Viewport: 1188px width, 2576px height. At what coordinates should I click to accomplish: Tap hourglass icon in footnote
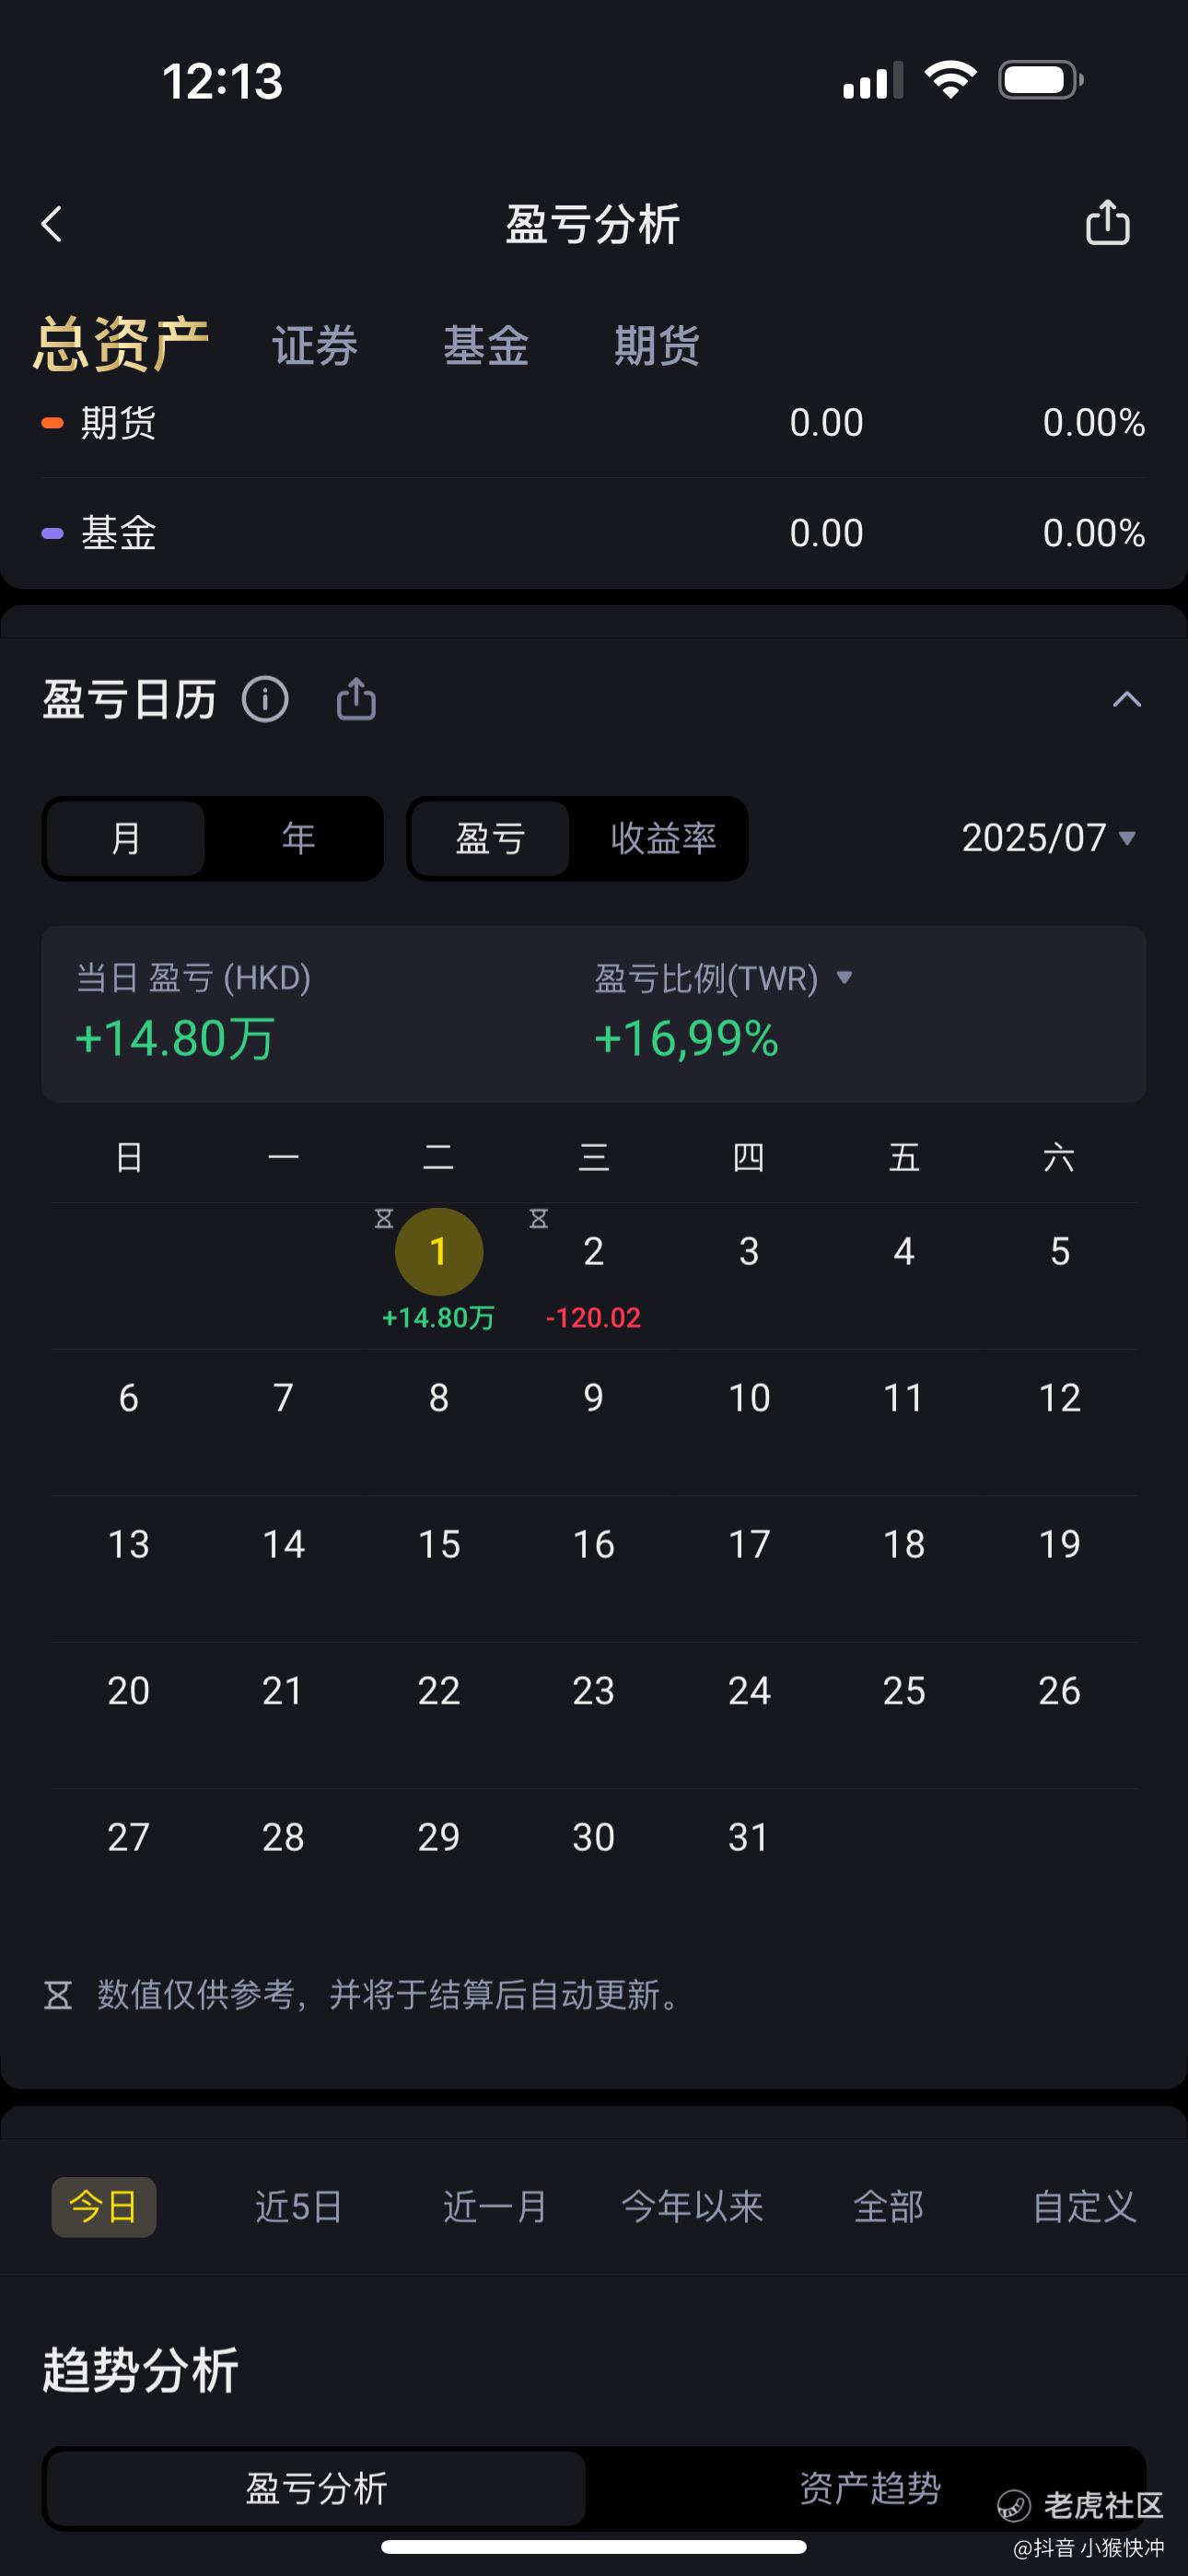click(58, 1995)
